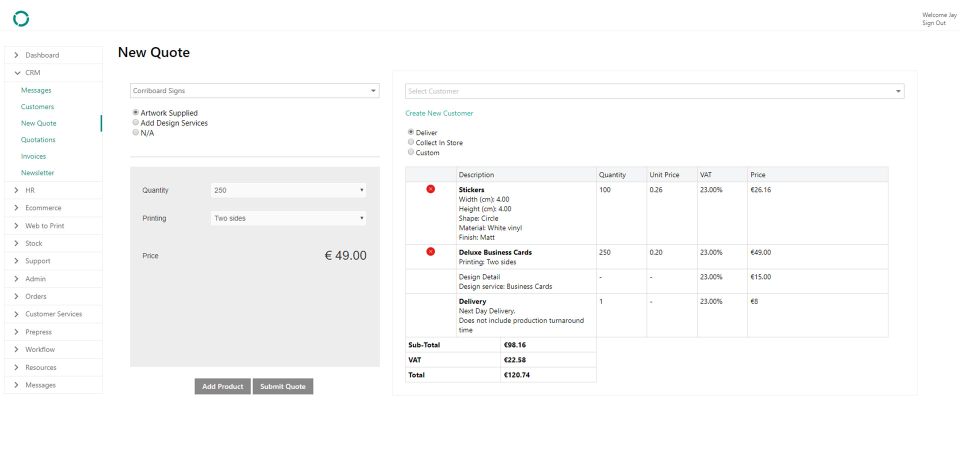Image resolution: width=960 pixels, height=475 pixels.
Task: Click the Design Detail price €15.00
Action: click(x=760, y=277)
